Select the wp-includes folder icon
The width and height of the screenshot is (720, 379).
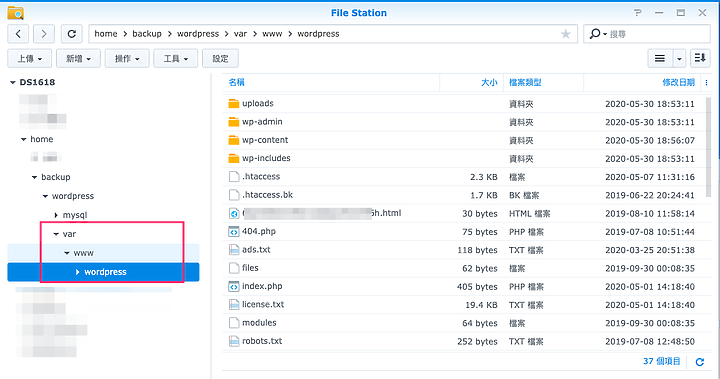point(234,158)
